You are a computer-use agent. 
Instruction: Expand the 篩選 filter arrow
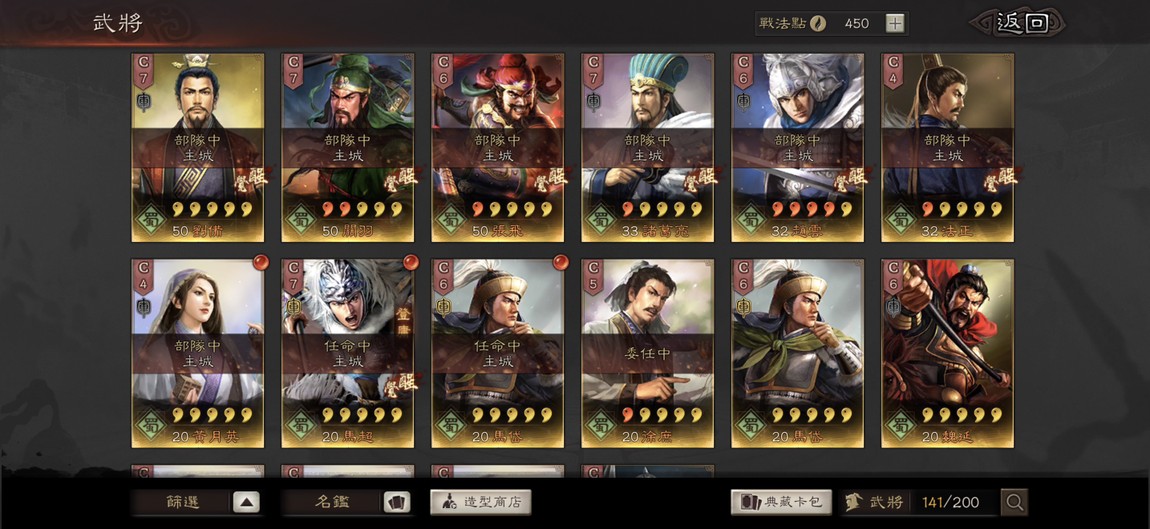246,503
